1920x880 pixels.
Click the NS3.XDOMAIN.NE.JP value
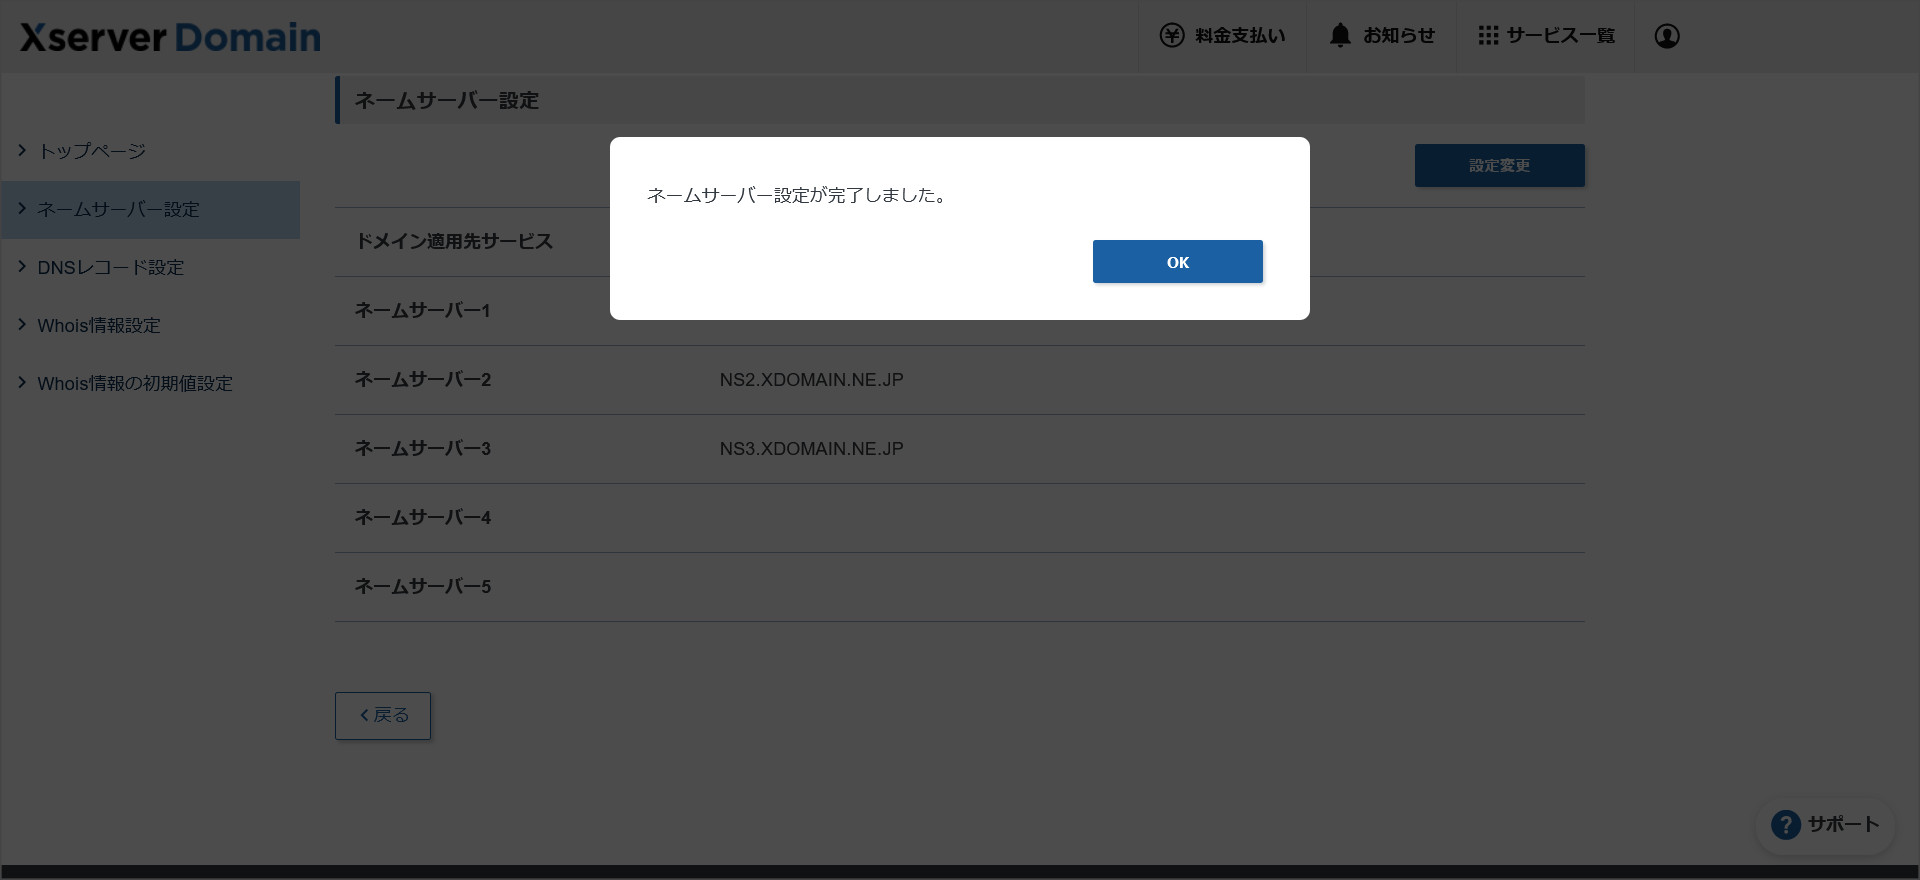(811, 449)
